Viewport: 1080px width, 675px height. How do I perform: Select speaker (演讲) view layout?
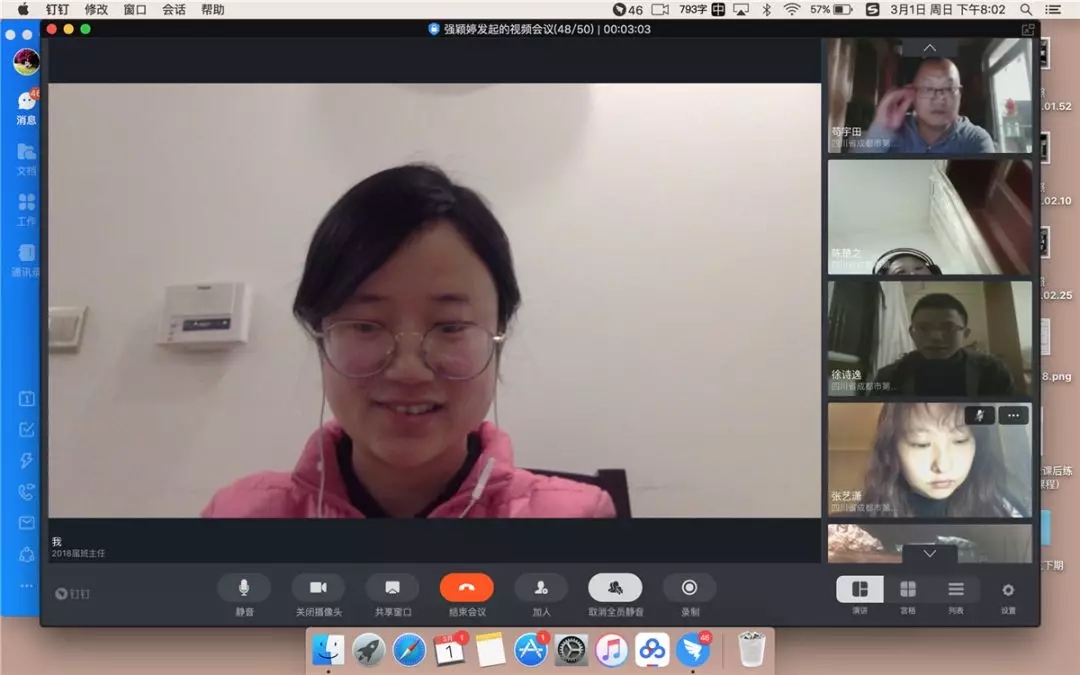pos(860,590)
